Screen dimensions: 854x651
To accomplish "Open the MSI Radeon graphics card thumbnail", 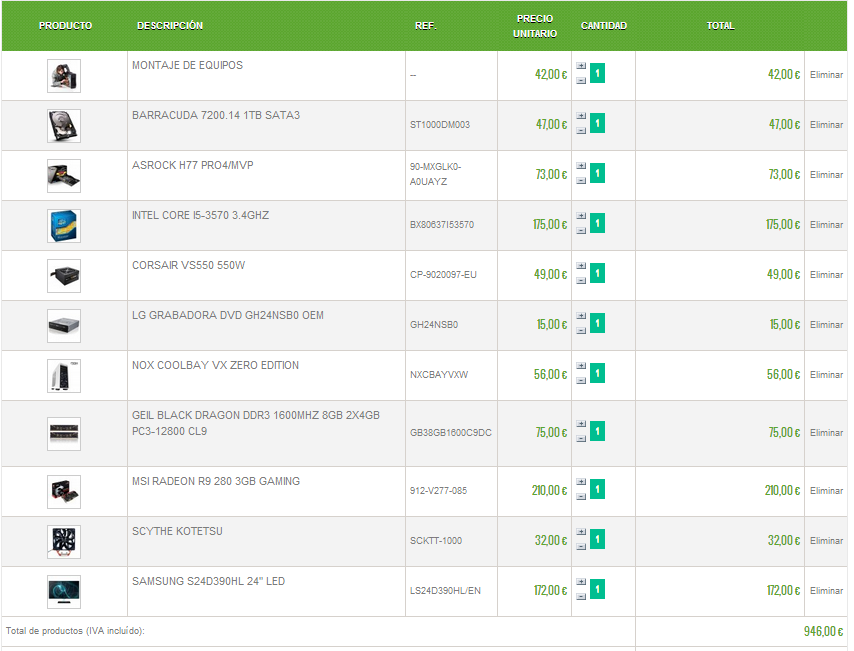I will [64, 493].
